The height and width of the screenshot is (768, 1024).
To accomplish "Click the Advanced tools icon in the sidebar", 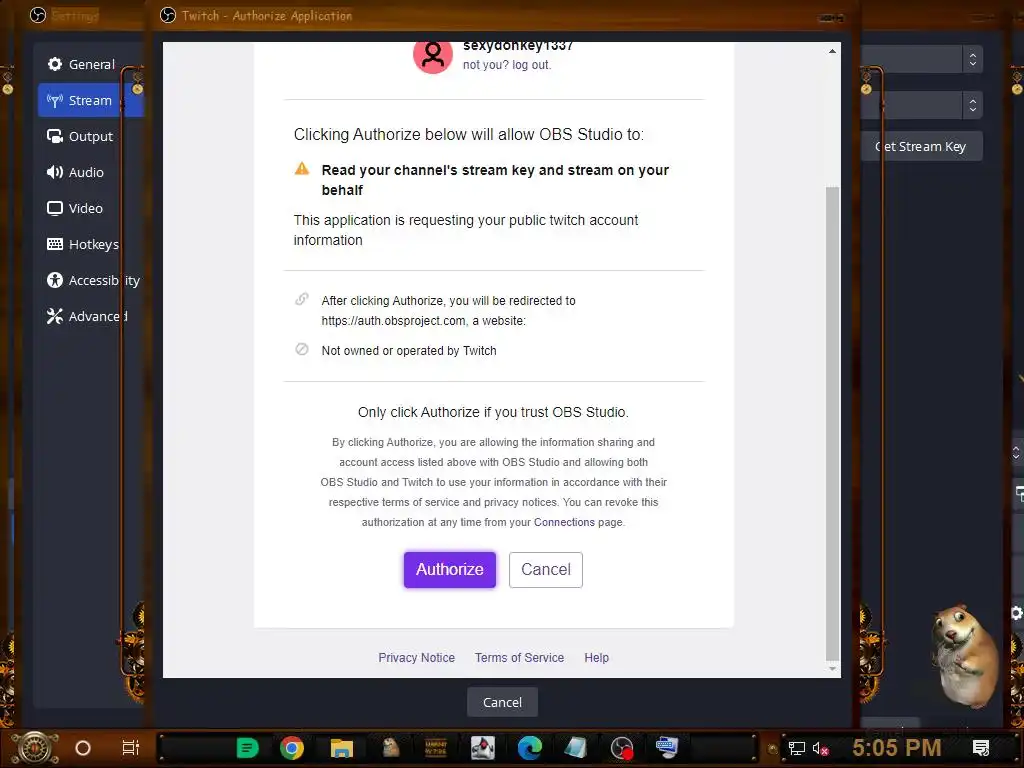I will tap(55, 316).
